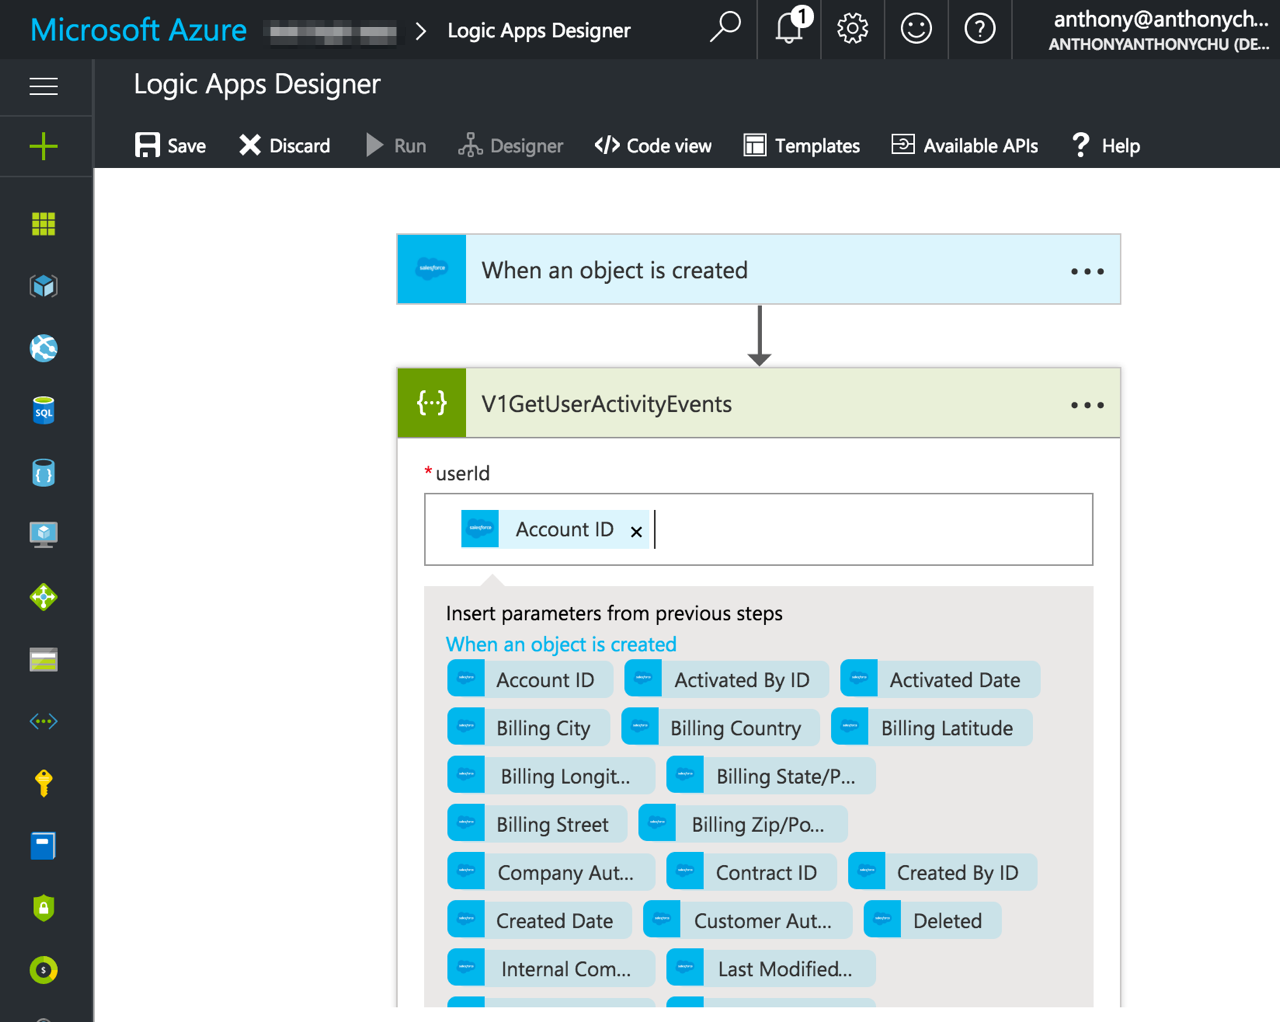The image size is (1280, 1022).
Task: Insert the Created Date parameter
Action: tap(539, 919)
